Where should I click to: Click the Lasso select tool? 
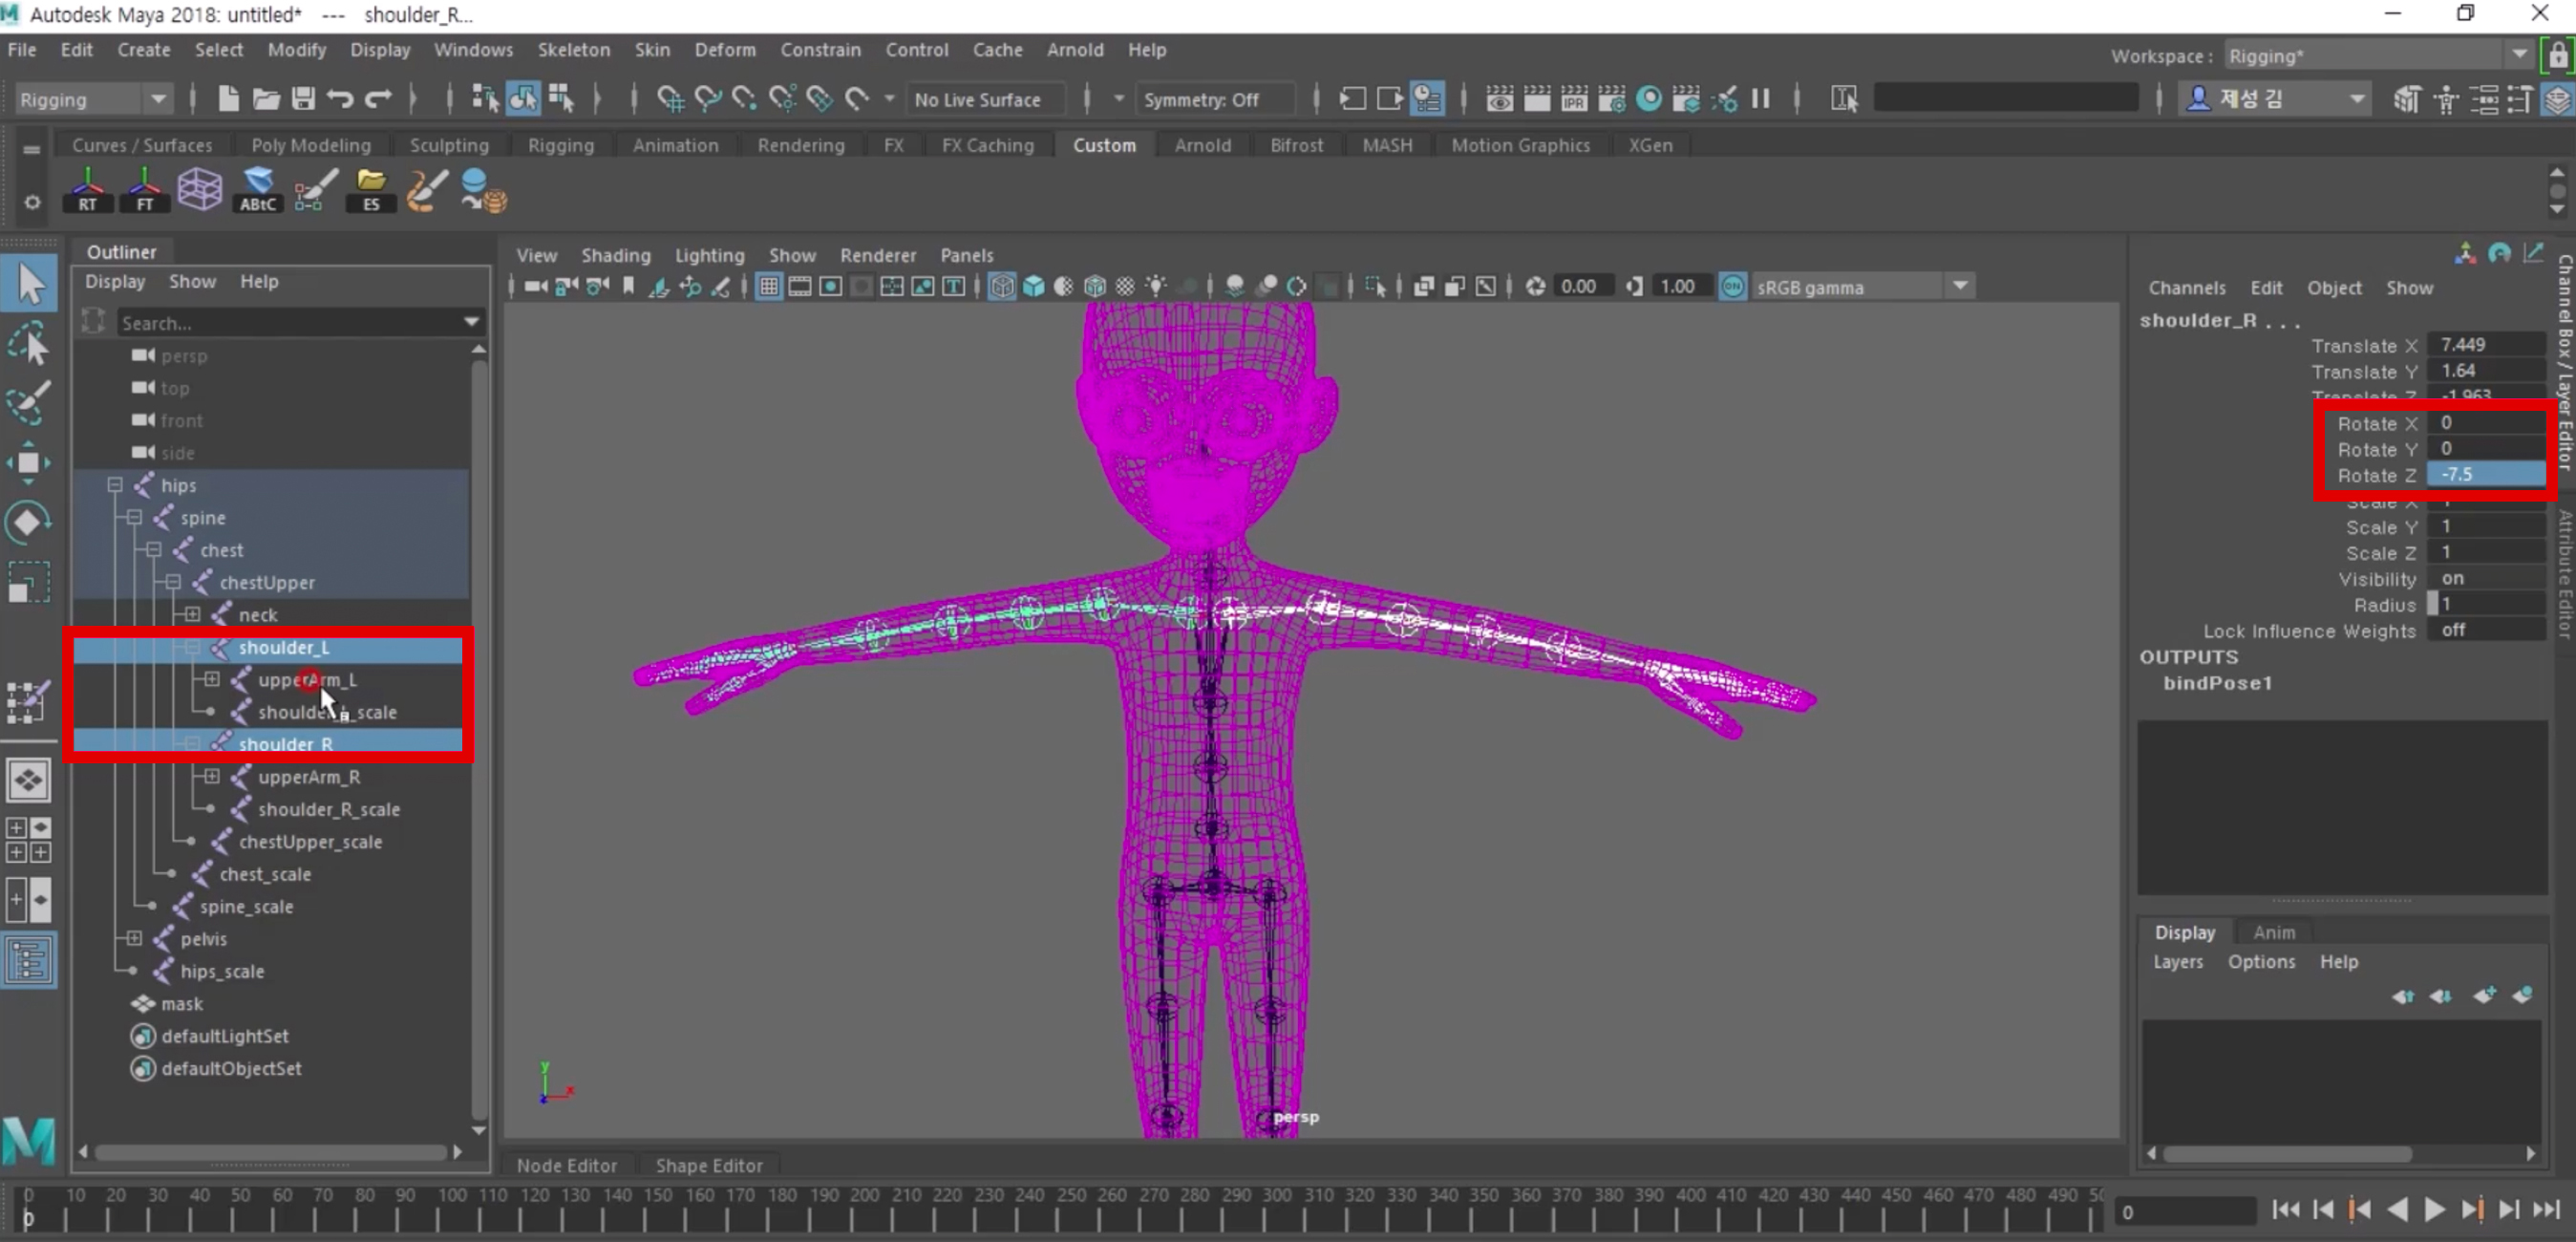point(28,344)
